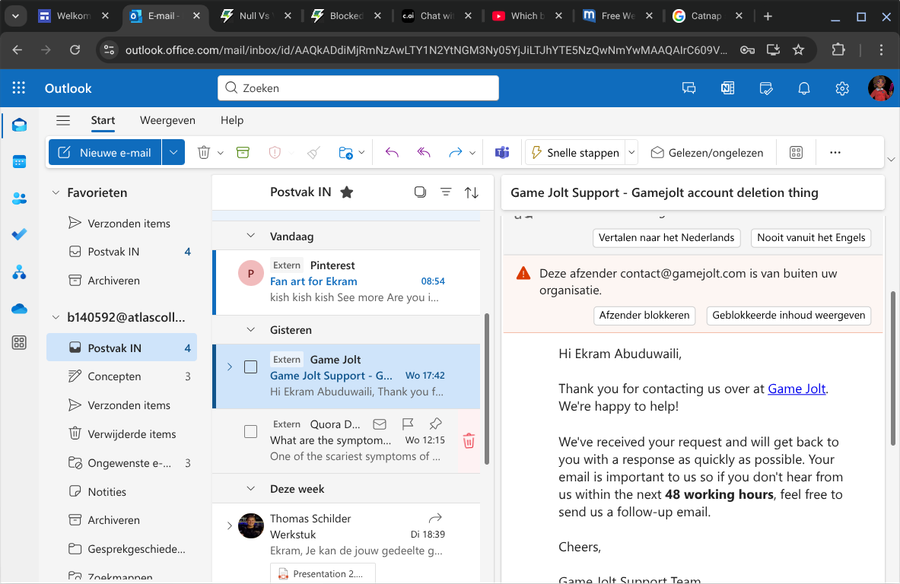
Task: Collapse the Gisteren group
Action: [251, 330]
